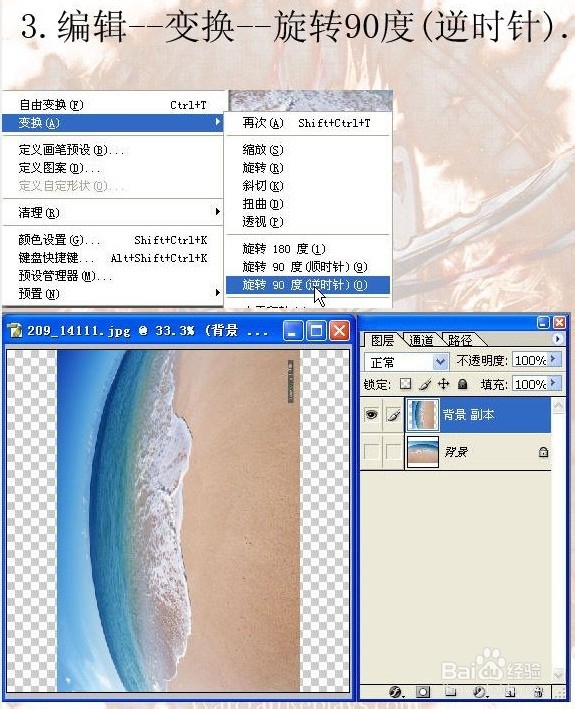Viewport: 575px width, 709px height.
Task: Click the 背景 副本 layer name
Action: click(x=468, y=415)
